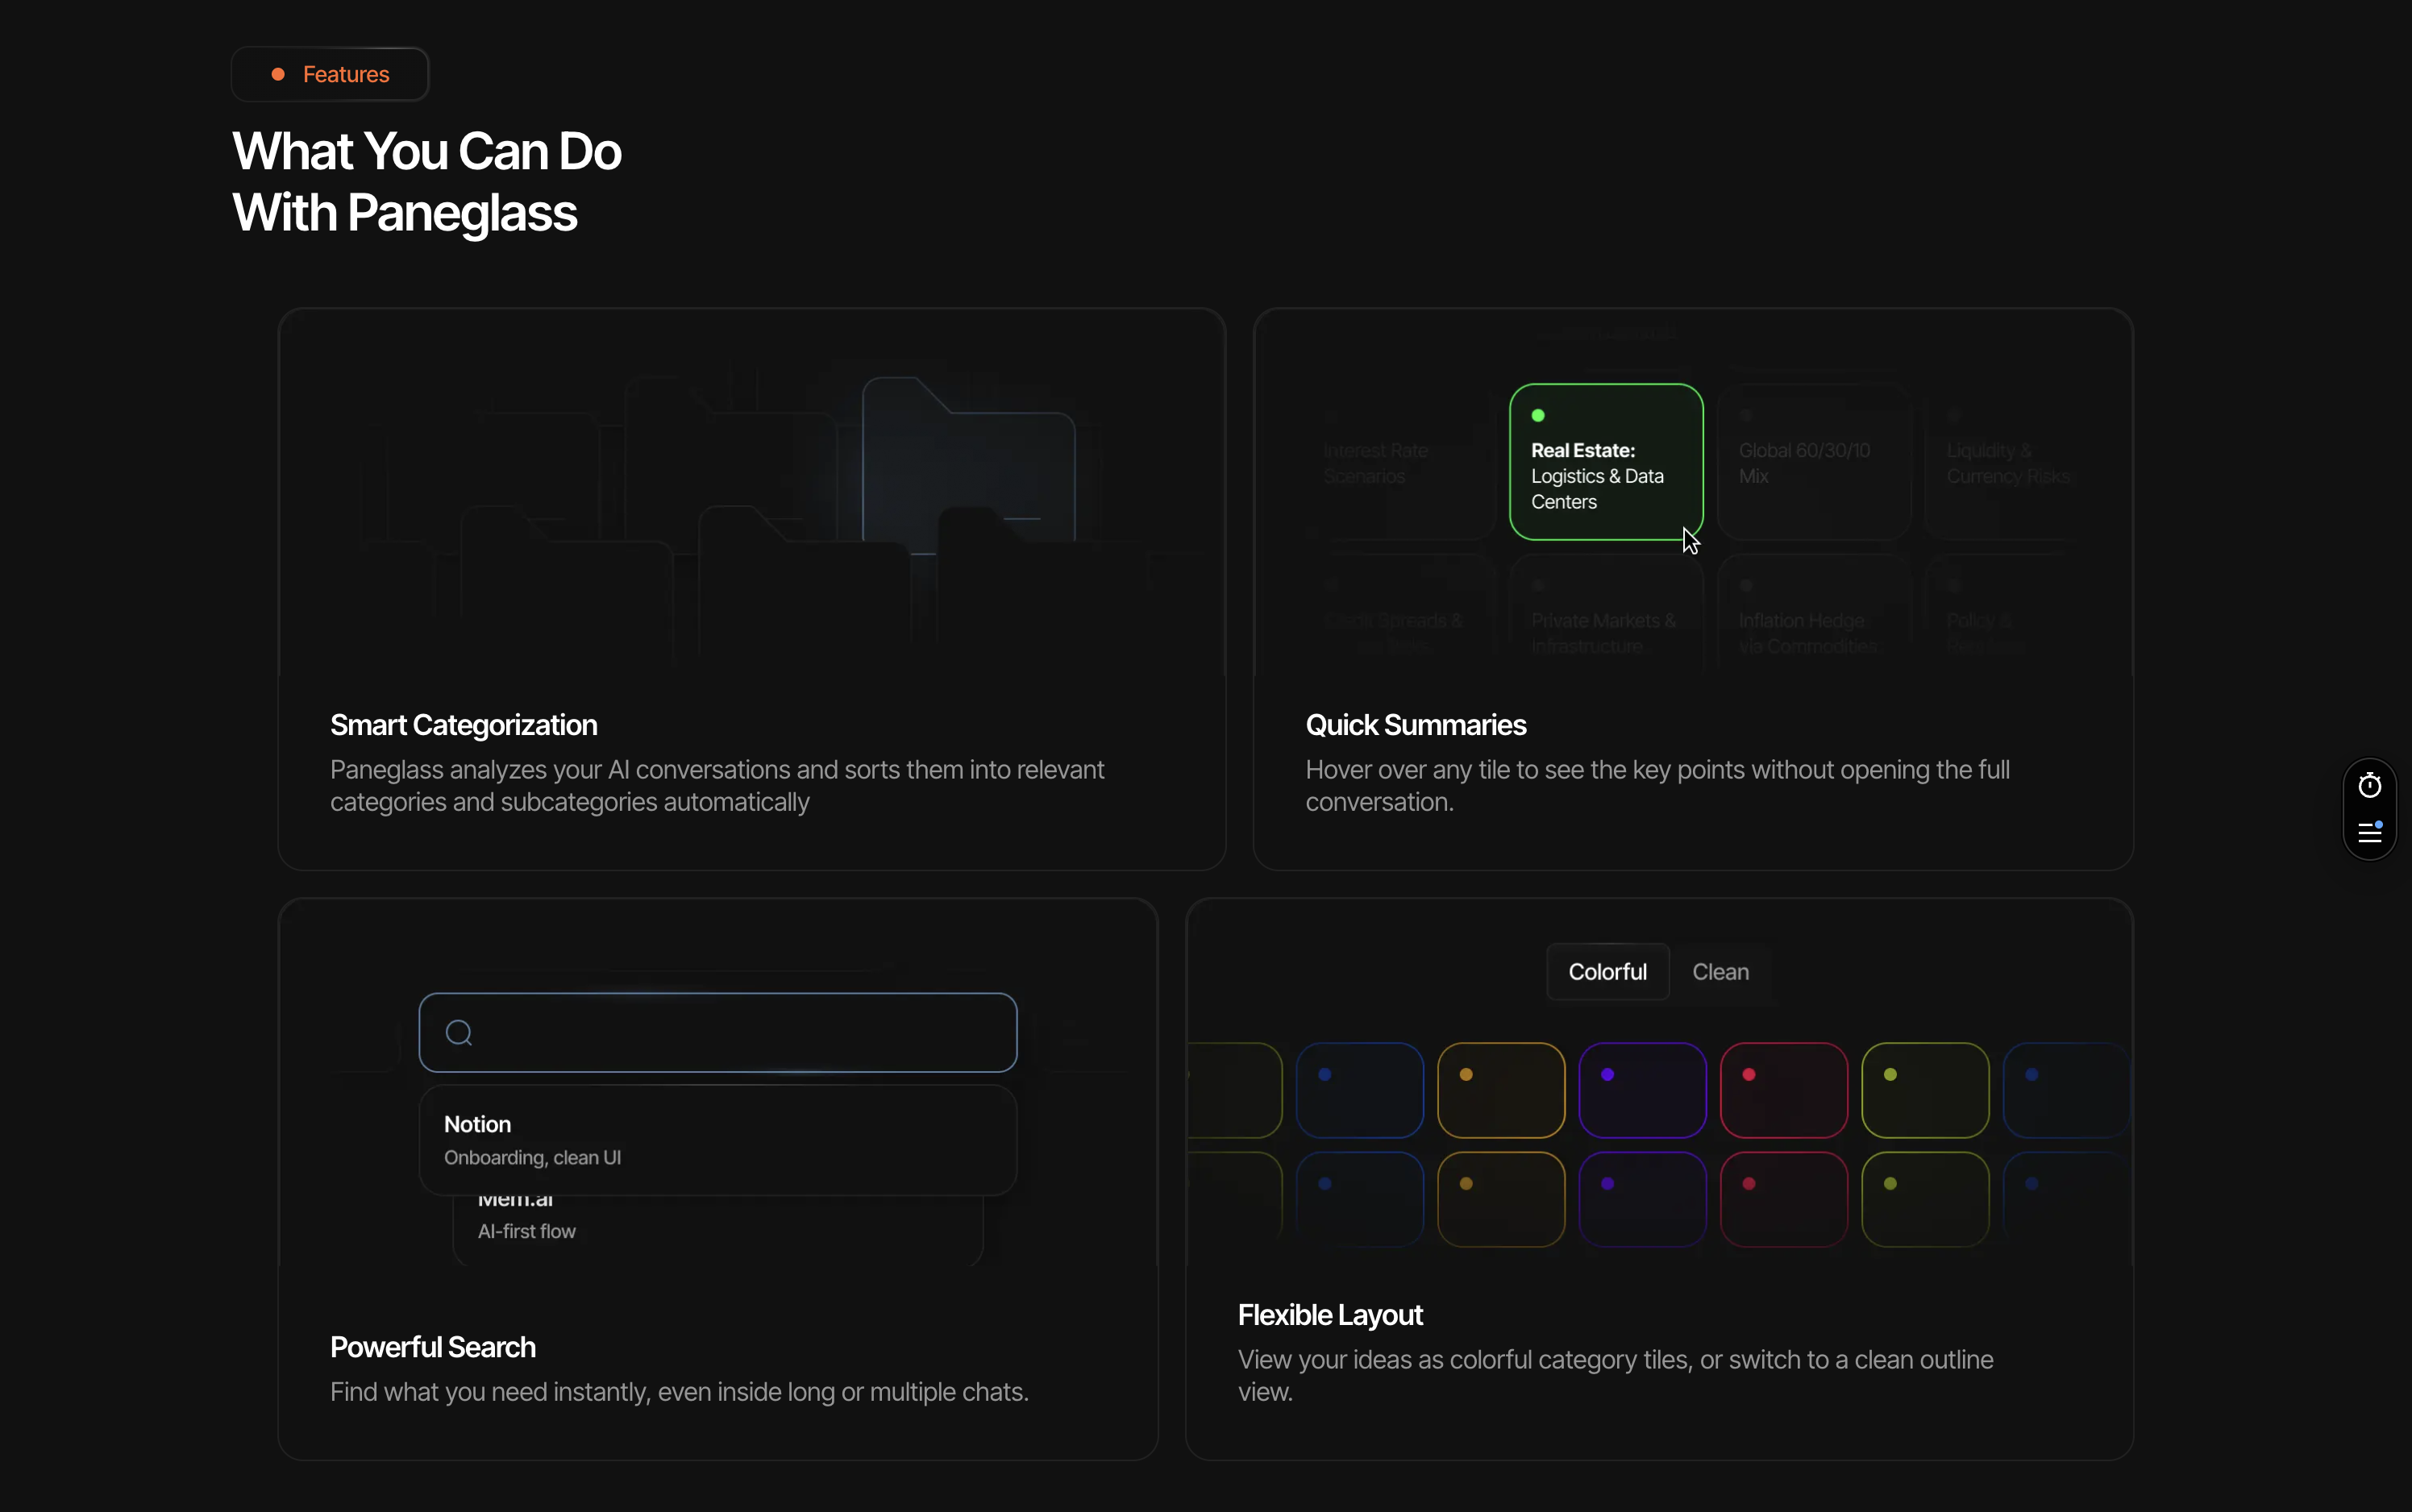This screenshot has width=2412, height=1512.
Task: Click the yellow tile in the Flexible Layout grid
Action: (x=1500, y=1090)
